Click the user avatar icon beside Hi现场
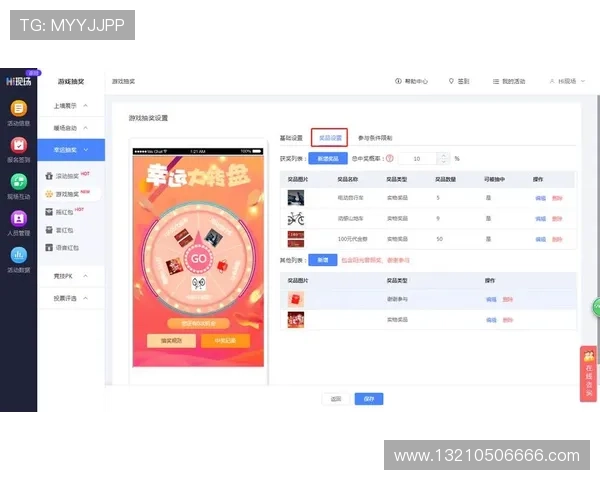Screen dimensions: 600x480 click(552, 81)
